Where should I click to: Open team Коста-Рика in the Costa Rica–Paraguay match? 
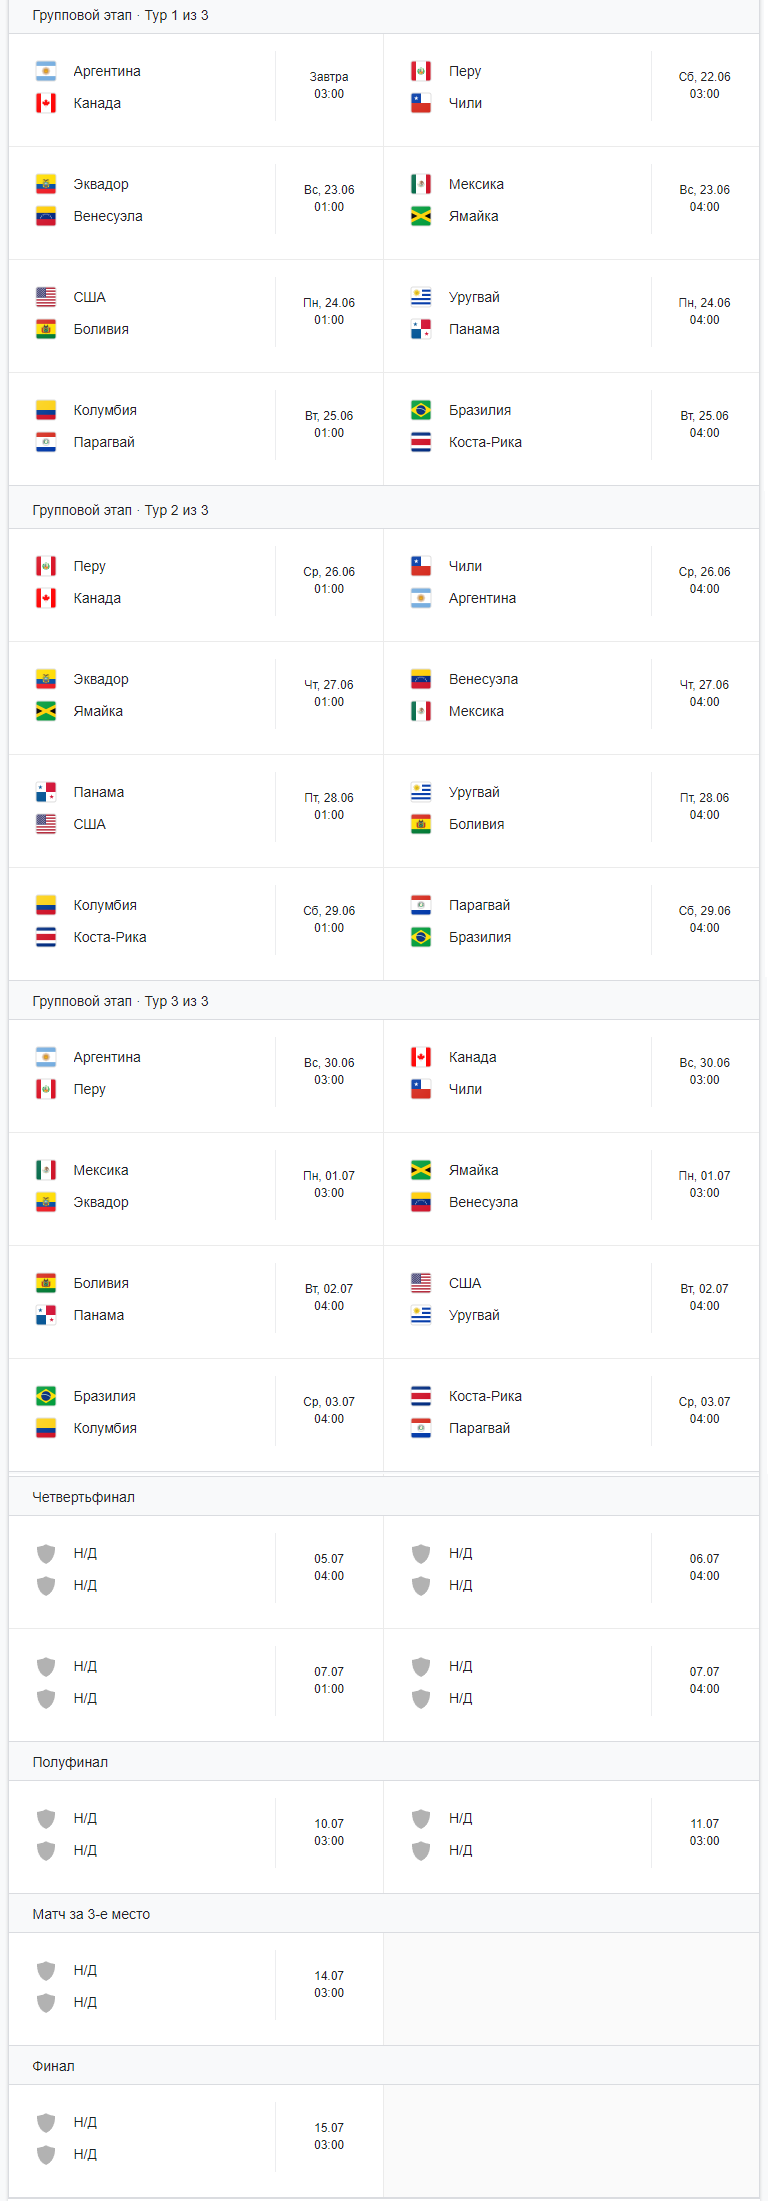pos(485,1396)
